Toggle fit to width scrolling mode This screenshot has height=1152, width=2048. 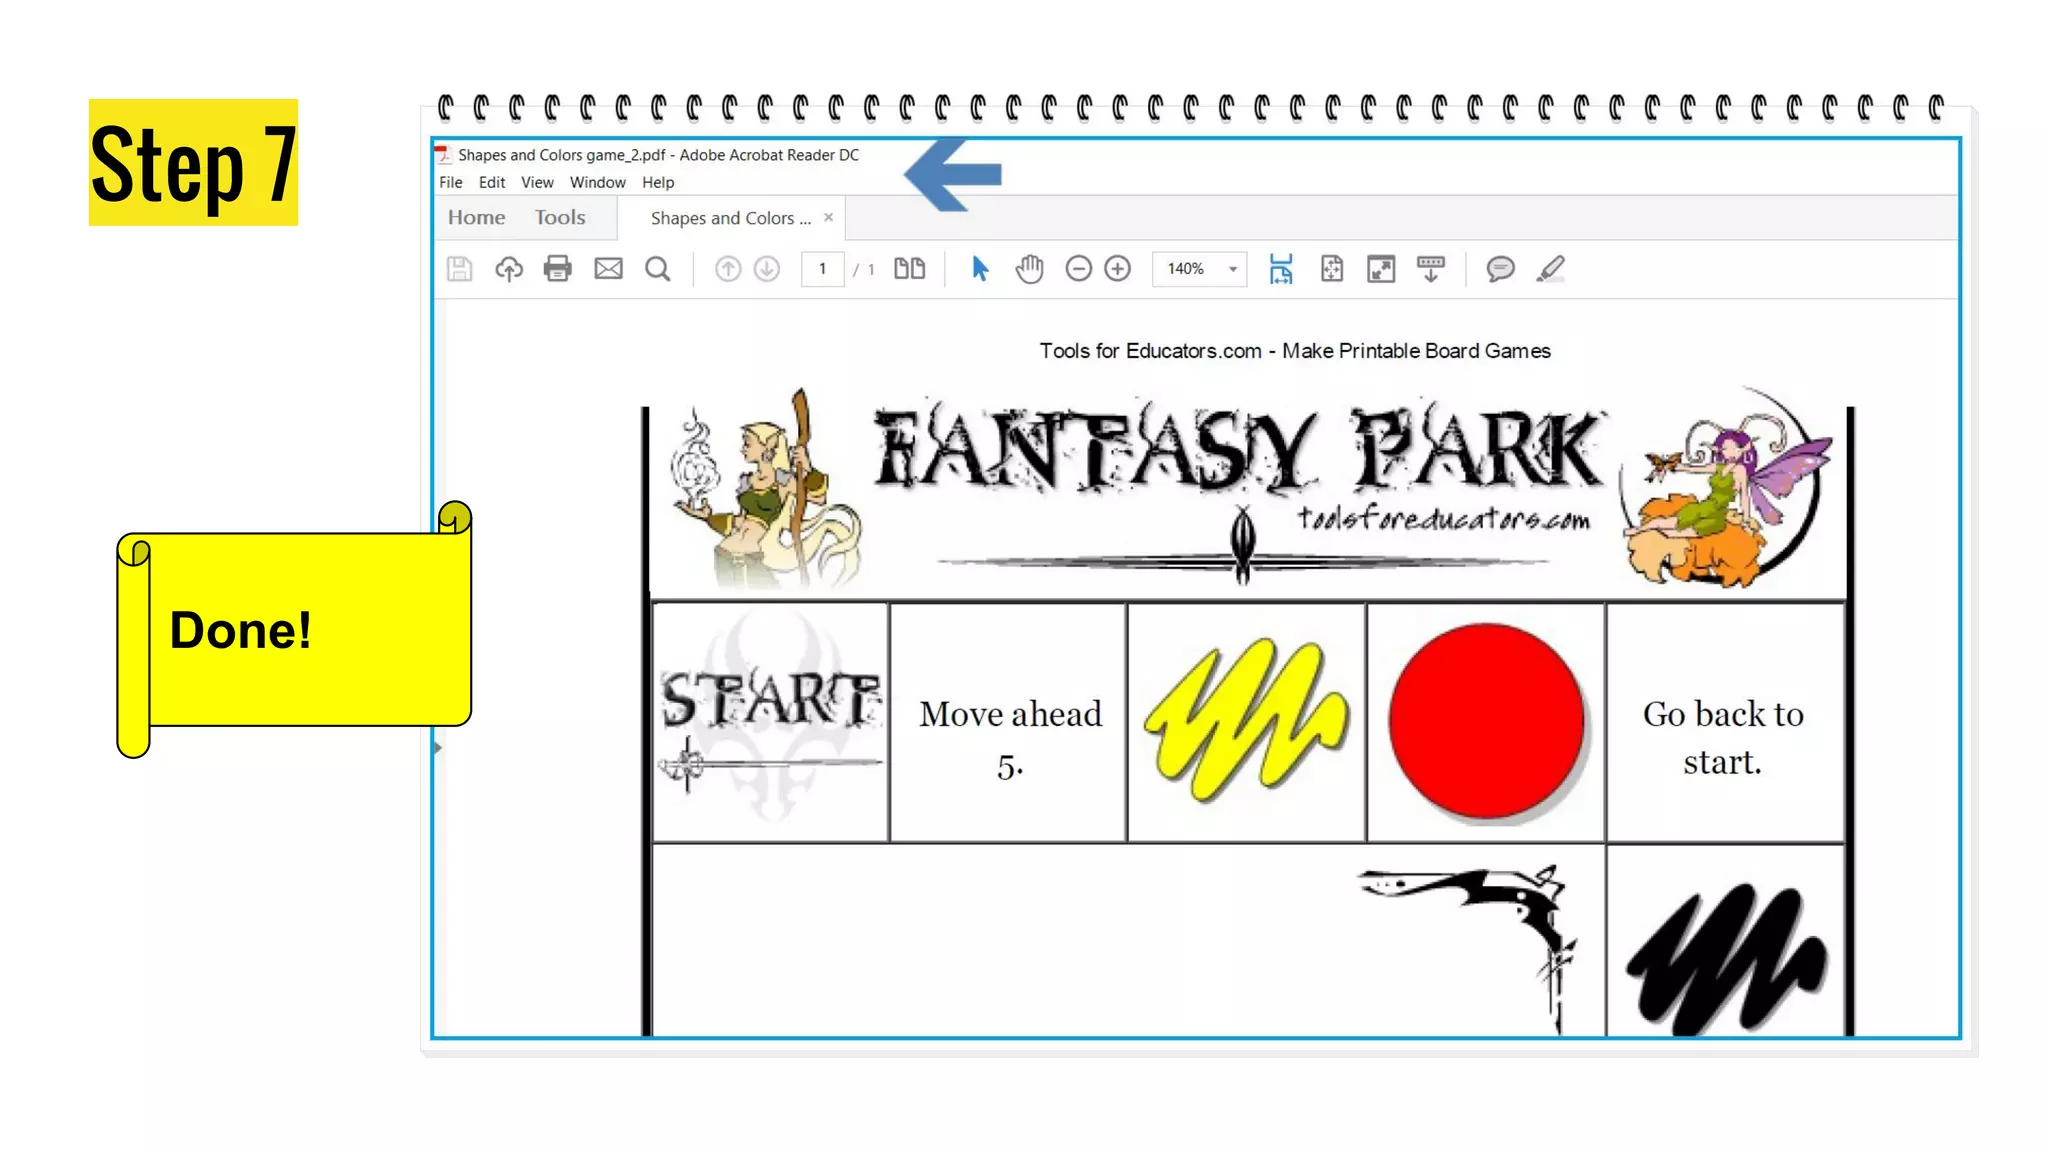1281,269
